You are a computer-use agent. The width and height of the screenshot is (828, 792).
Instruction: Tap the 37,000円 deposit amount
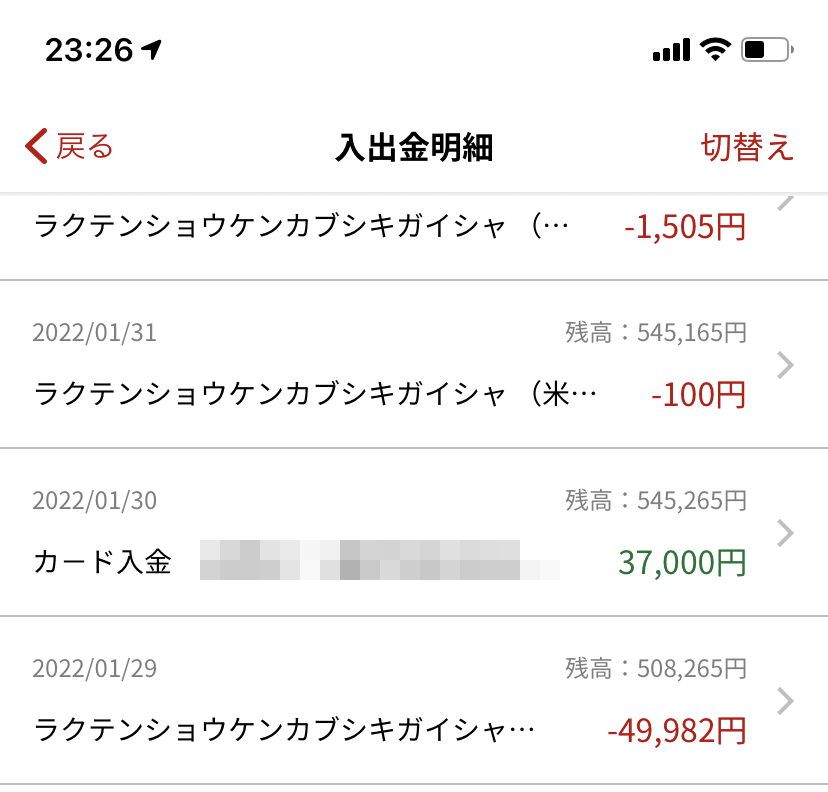click(x=682, y=562)
